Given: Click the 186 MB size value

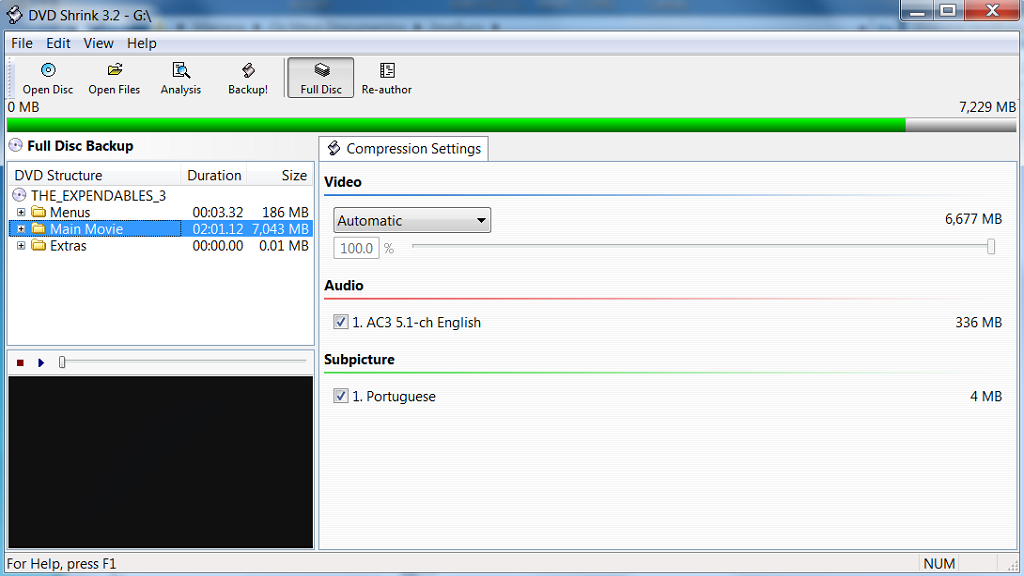Looking at the screenshot, I should 285,212.
